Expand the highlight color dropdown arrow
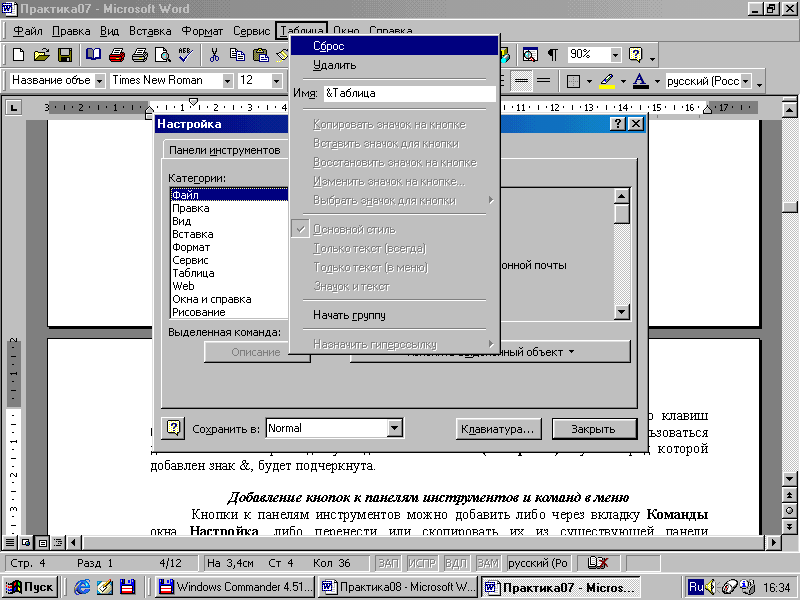800x600 pixels. 623,81
